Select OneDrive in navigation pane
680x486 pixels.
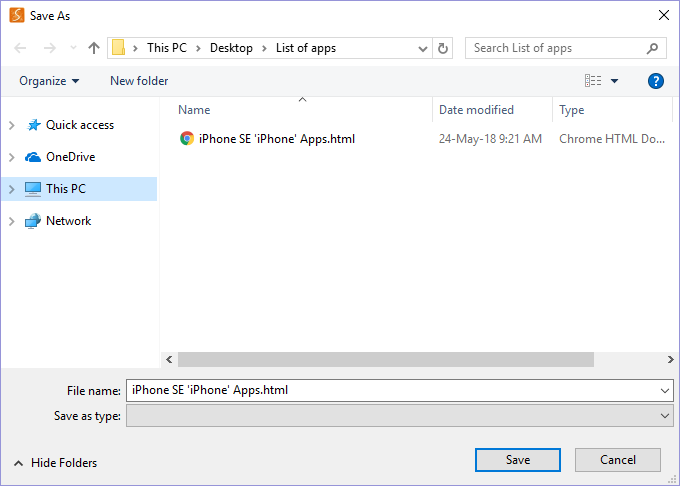tap(70, 157)
